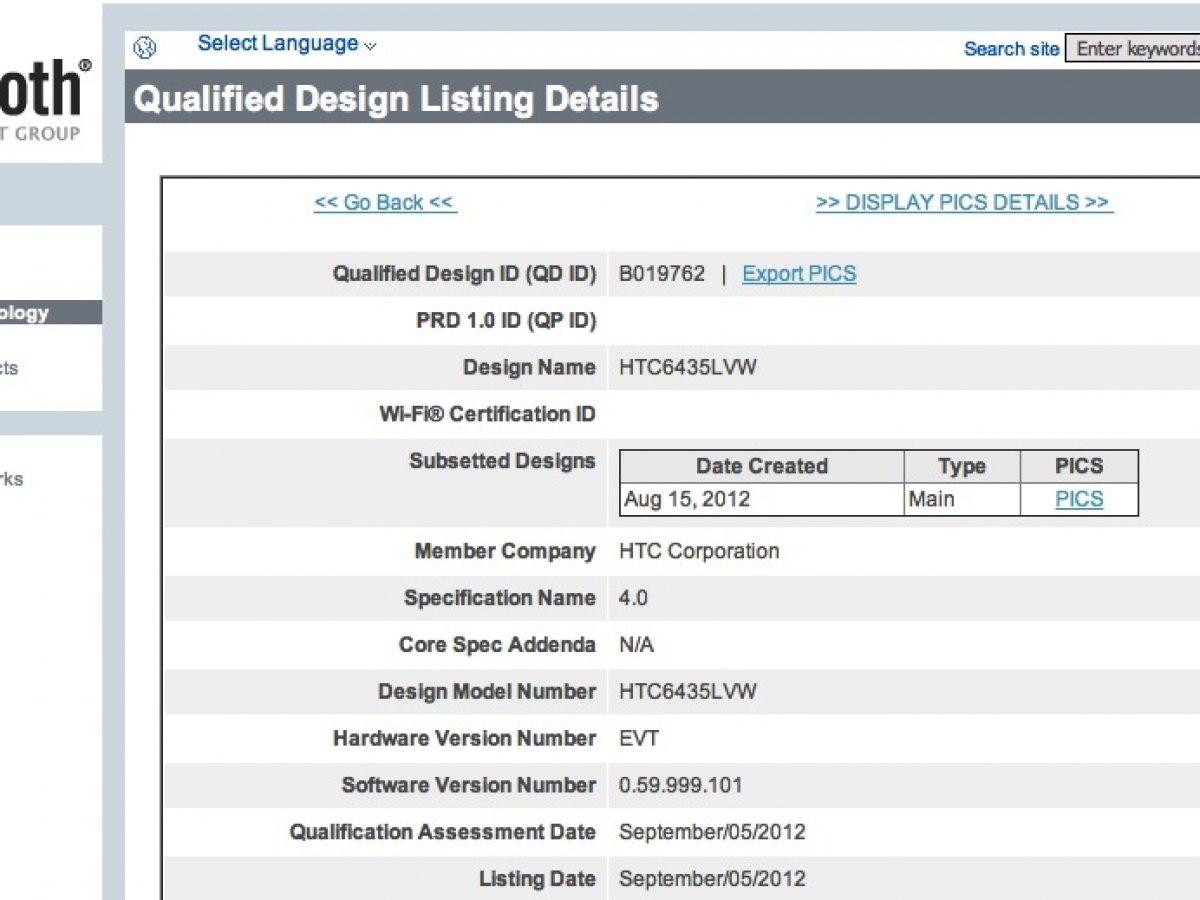Click the QD ID value B019762

tap(661, 274)
